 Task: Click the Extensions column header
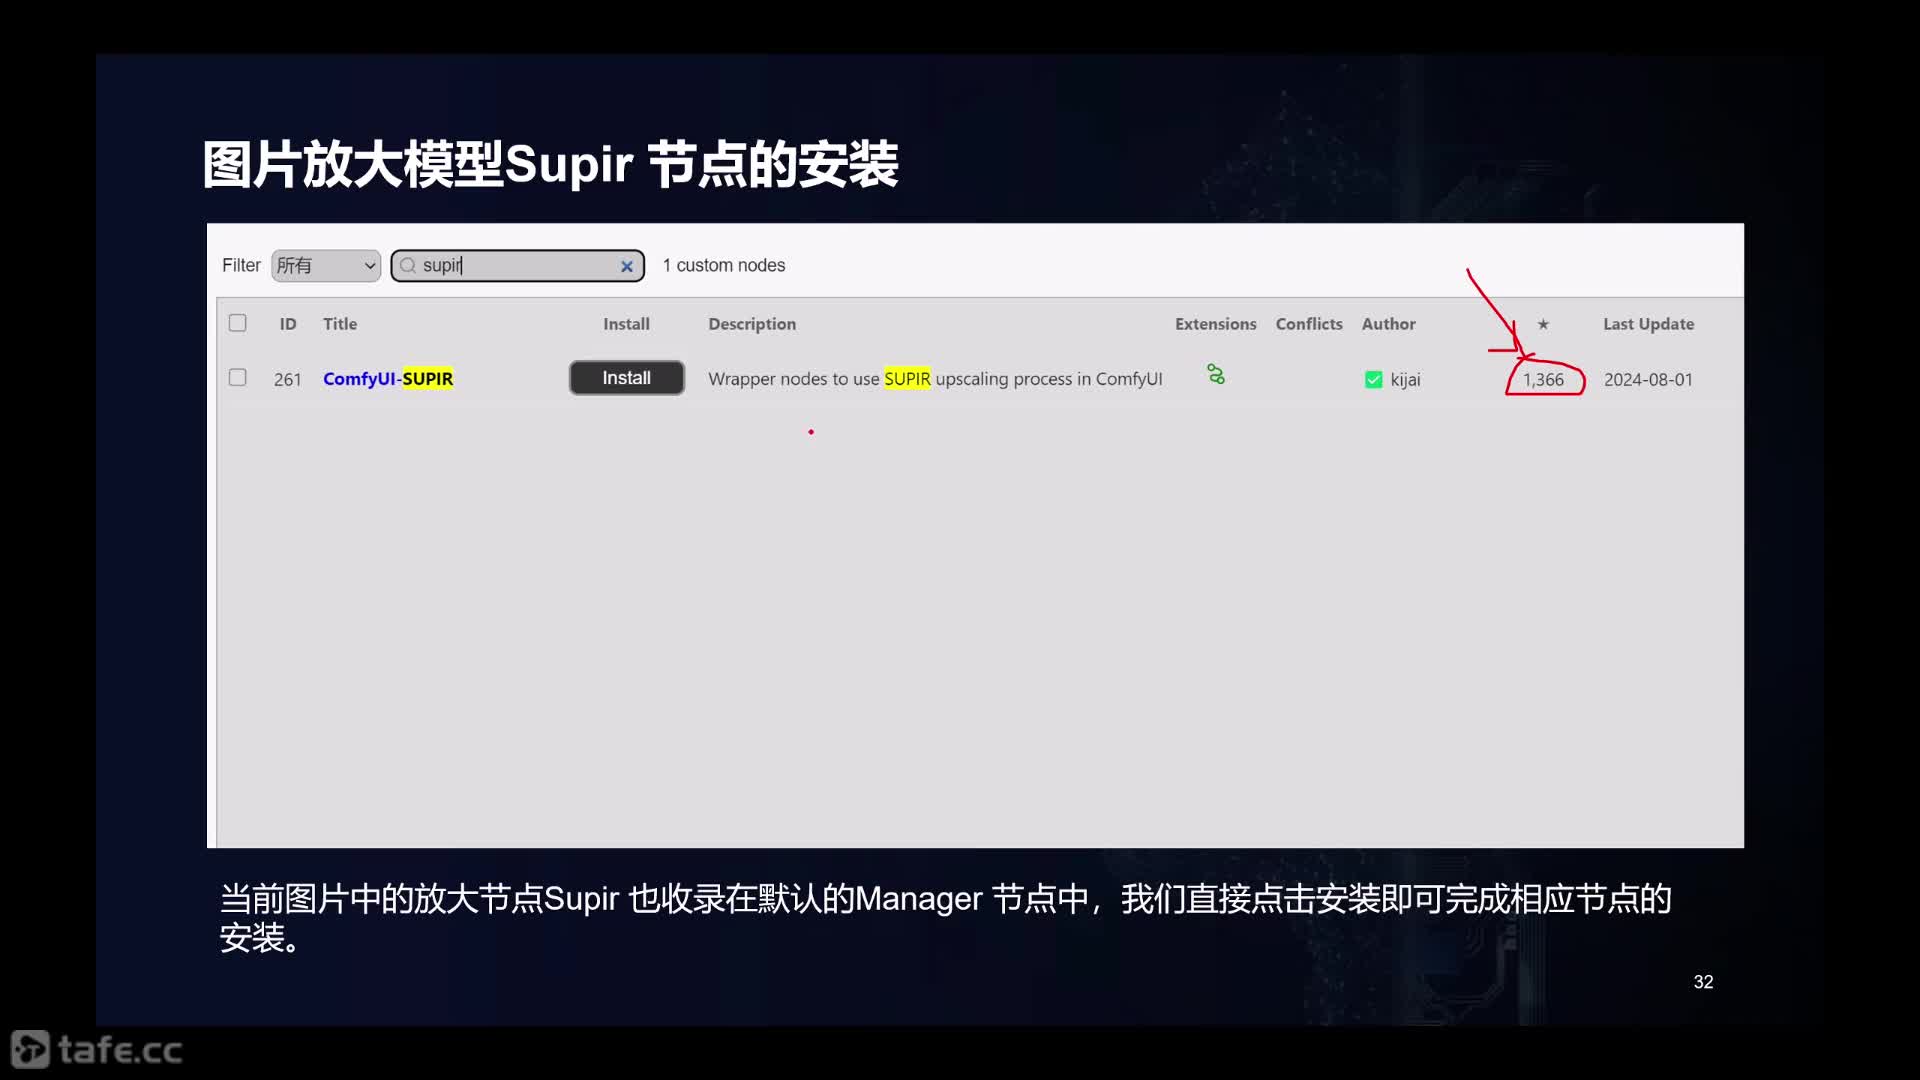click(x=1215, y=323)
